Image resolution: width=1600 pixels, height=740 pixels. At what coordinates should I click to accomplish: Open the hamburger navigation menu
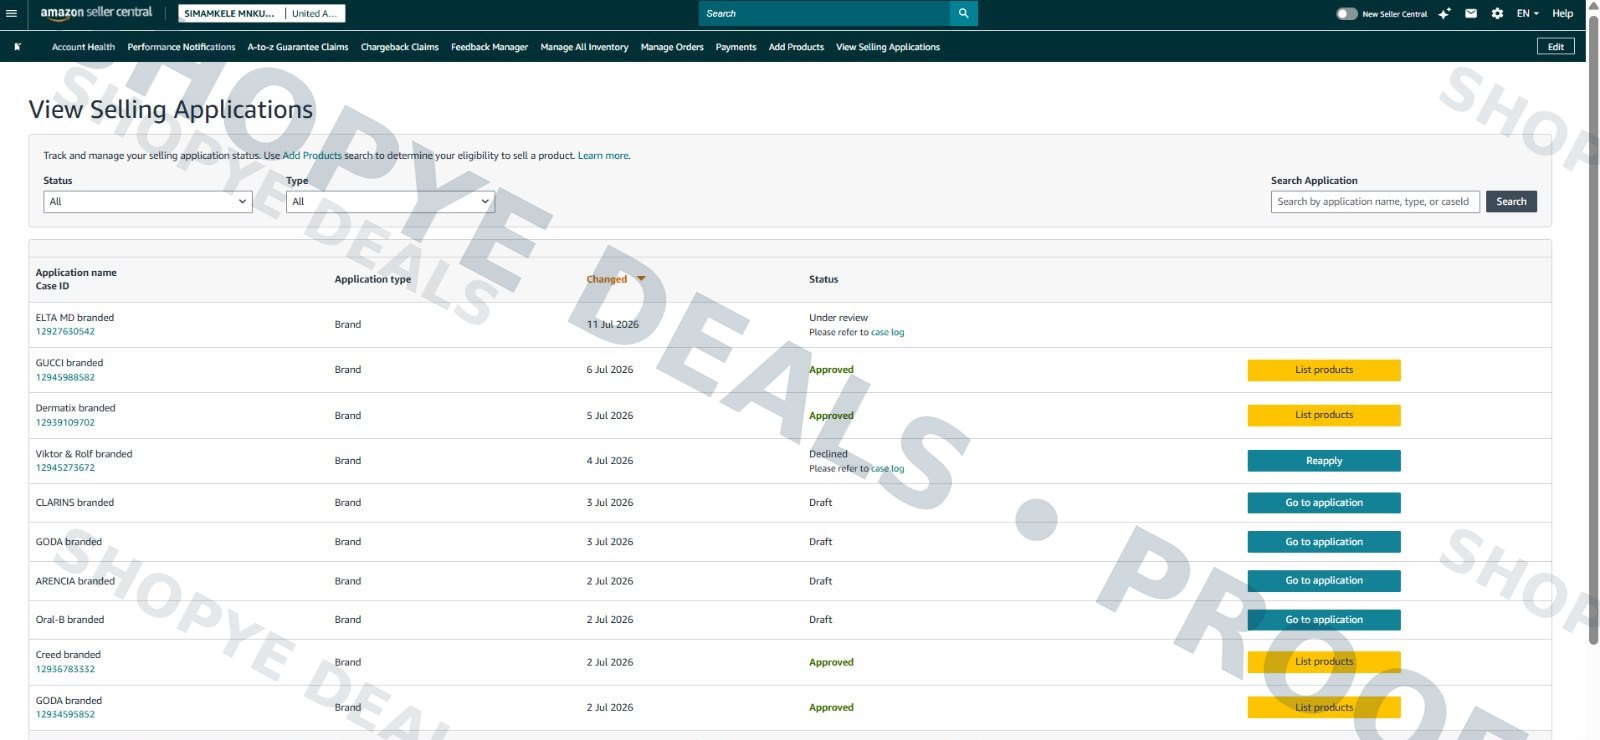12,14
